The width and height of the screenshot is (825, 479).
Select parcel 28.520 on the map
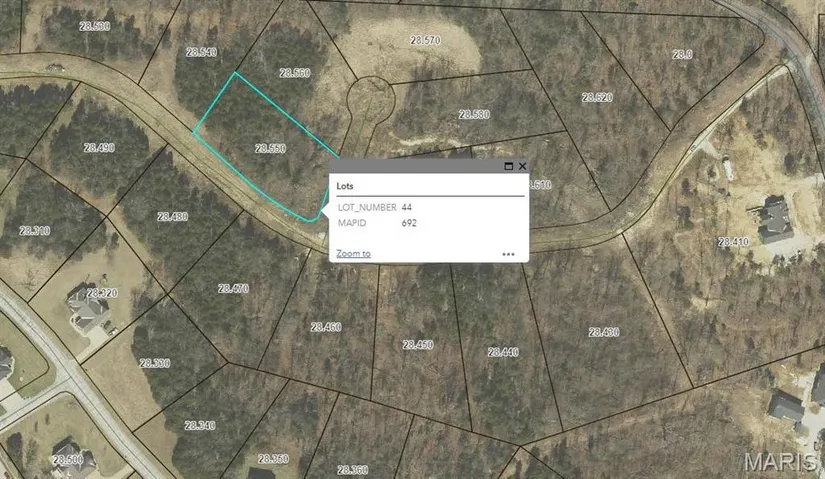(x=597, y=97)
